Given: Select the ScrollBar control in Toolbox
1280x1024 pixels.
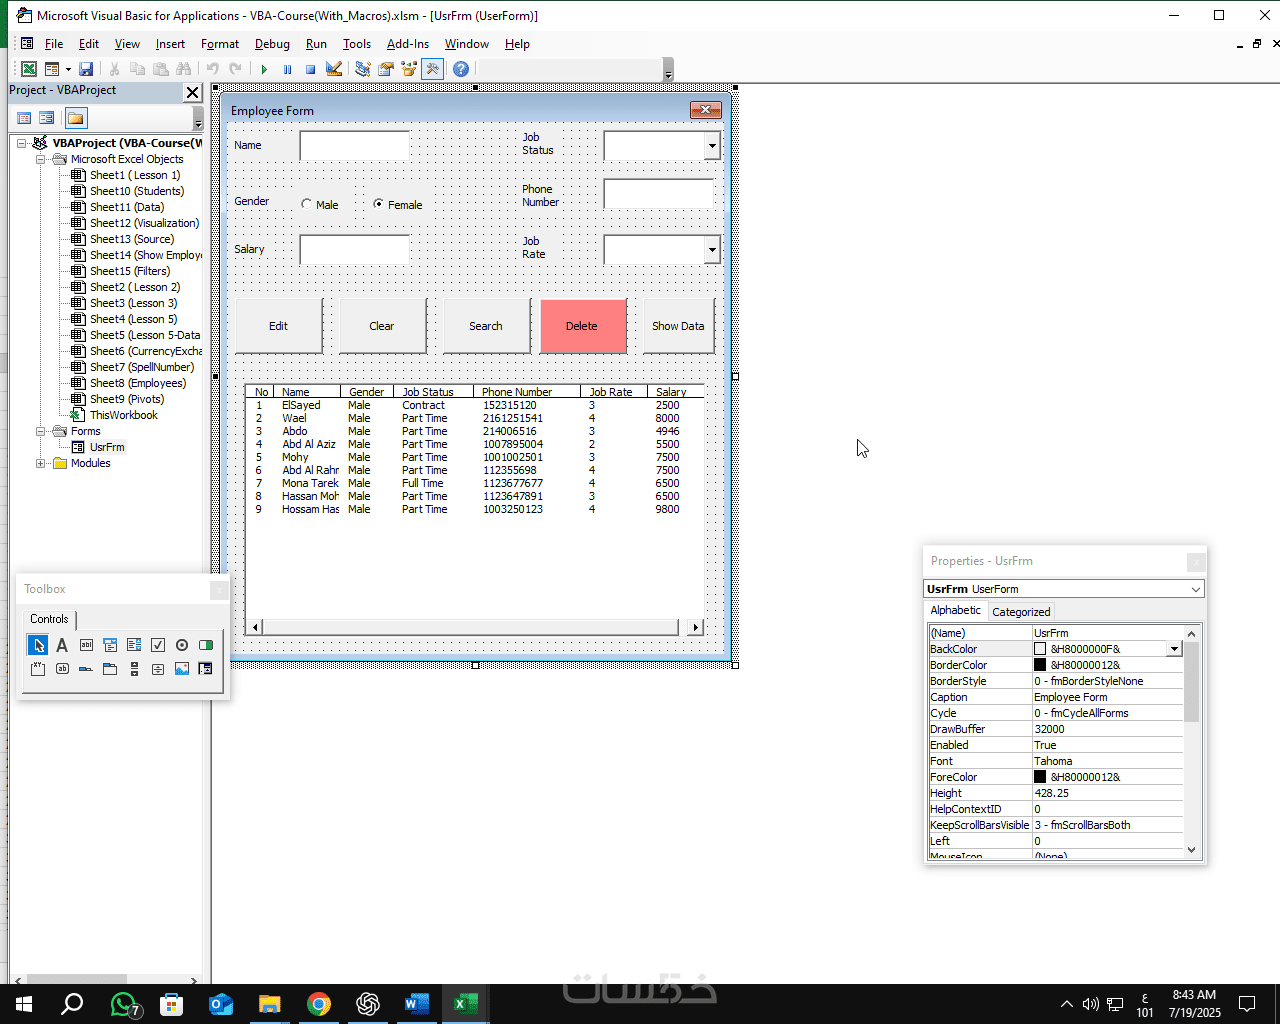Looking at the screenshot, I should point(134,669).
